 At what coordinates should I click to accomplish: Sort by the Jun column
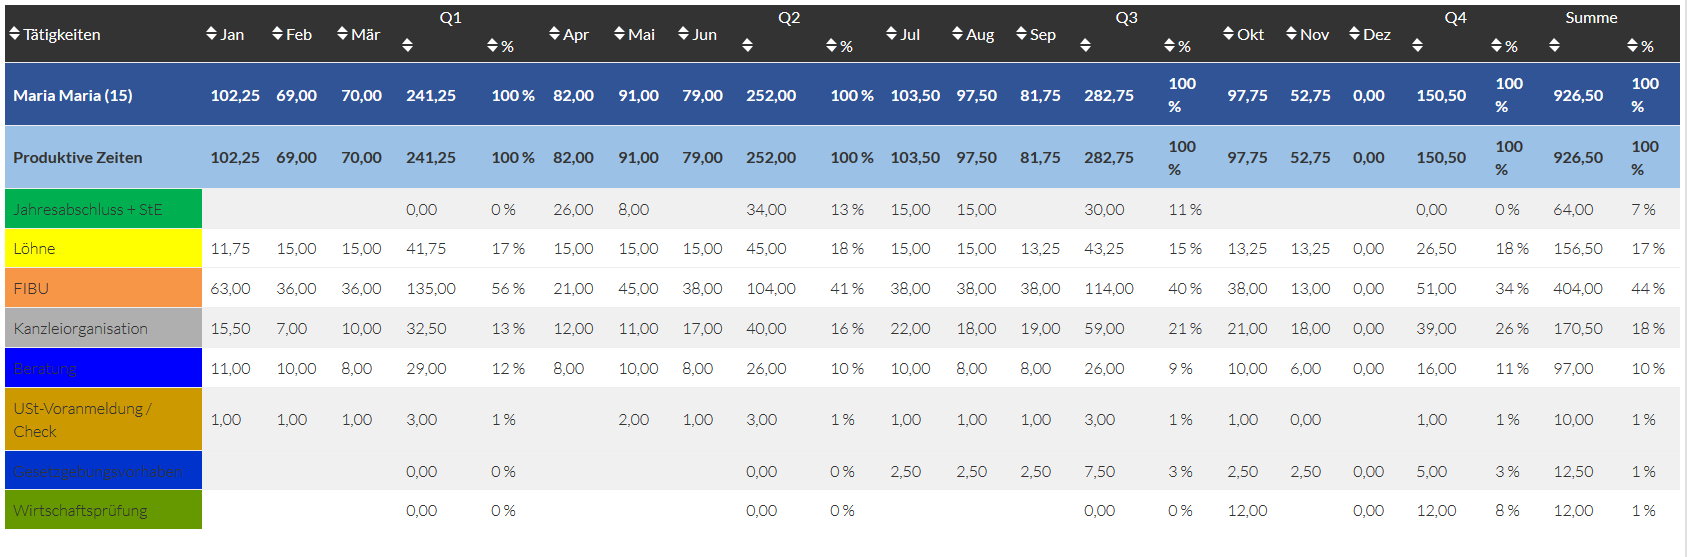click(x=697, y=34)
